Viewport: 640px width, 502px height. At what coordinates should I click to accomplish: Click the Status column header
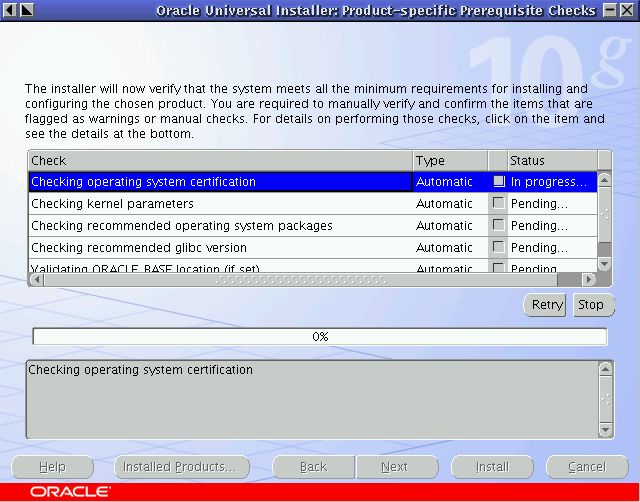pos(553,160)
